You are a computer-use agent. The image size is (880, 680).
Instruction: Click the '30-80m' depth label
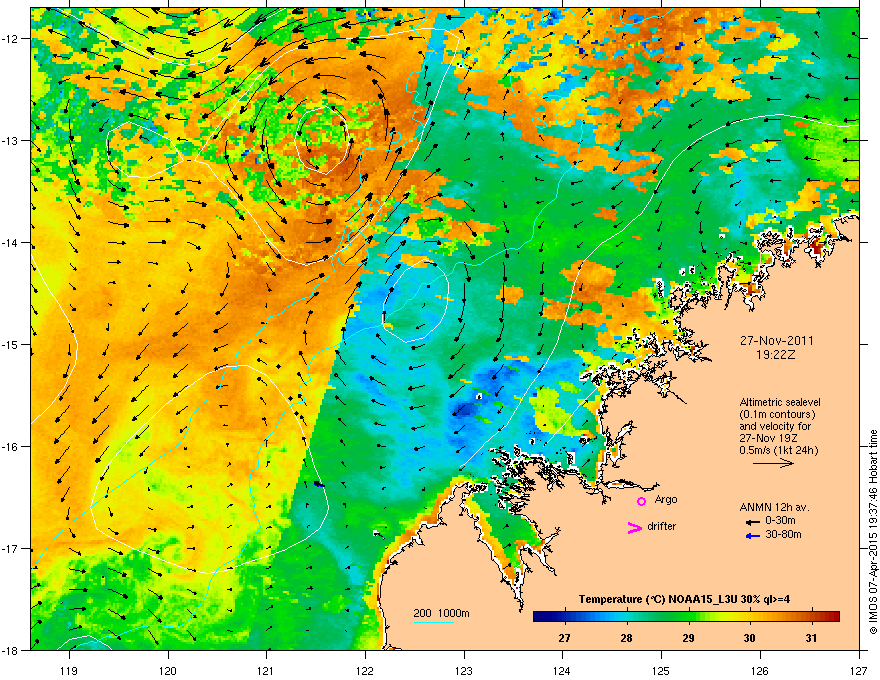click(x=783, y=534)
